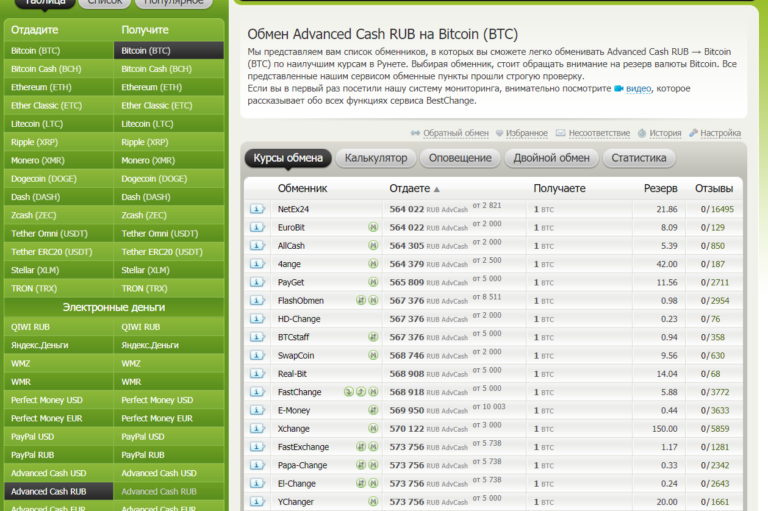
Task: Open info icon for PayGet row
Action: point(257,282)
